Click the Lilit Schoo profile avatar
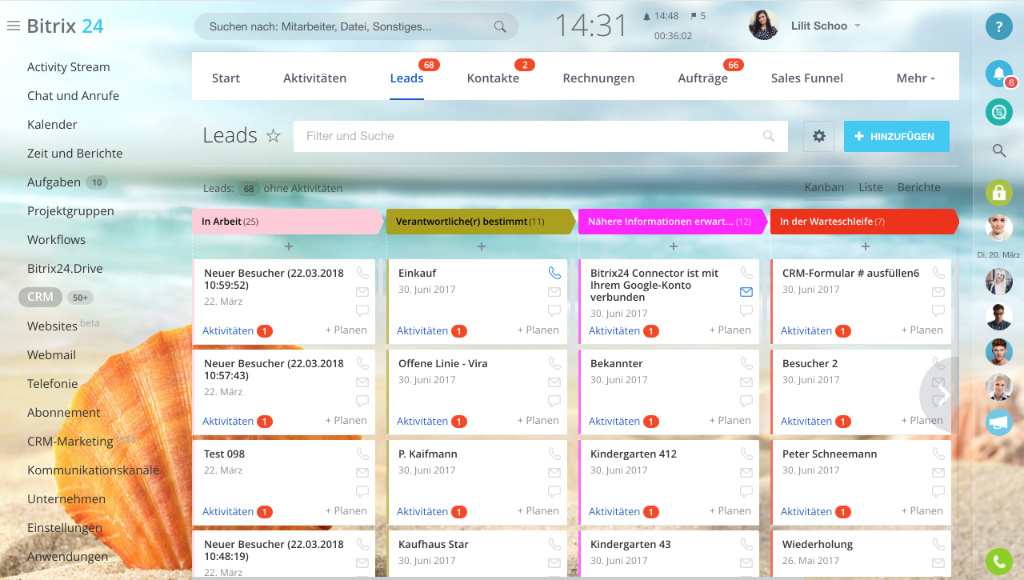This screenshot has width=1024, height=580. (x=763, y=26)
